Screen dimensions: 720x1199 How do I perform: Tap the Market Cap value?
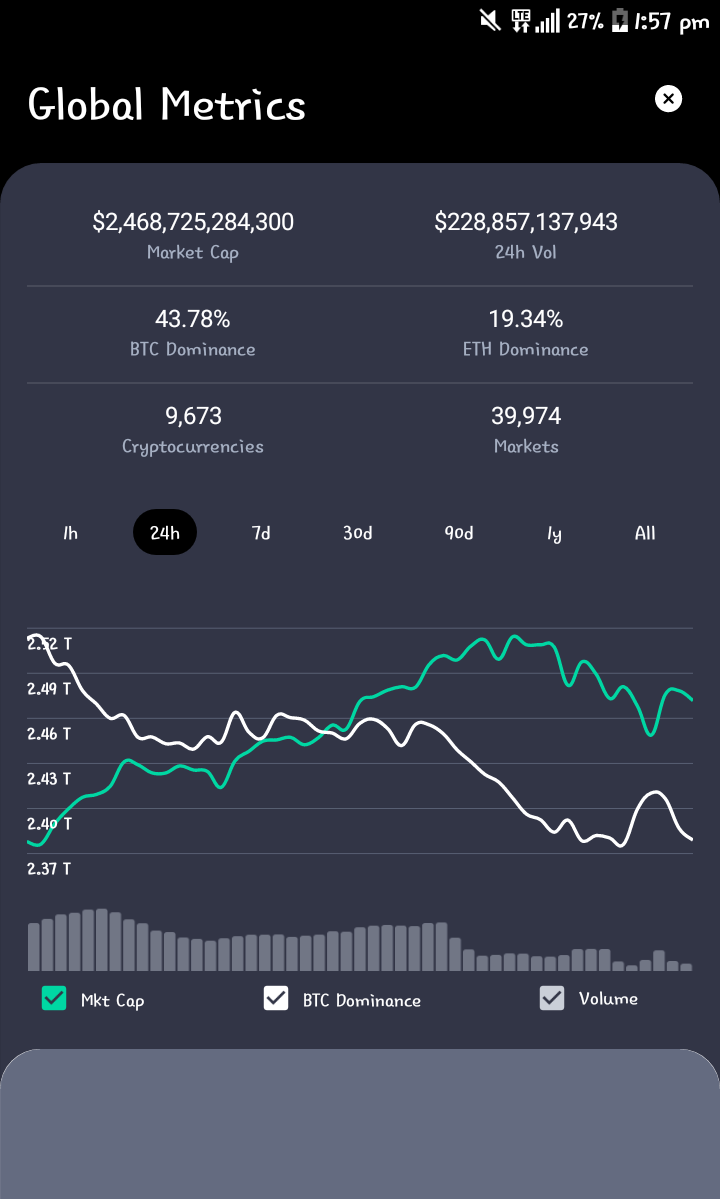193,222
